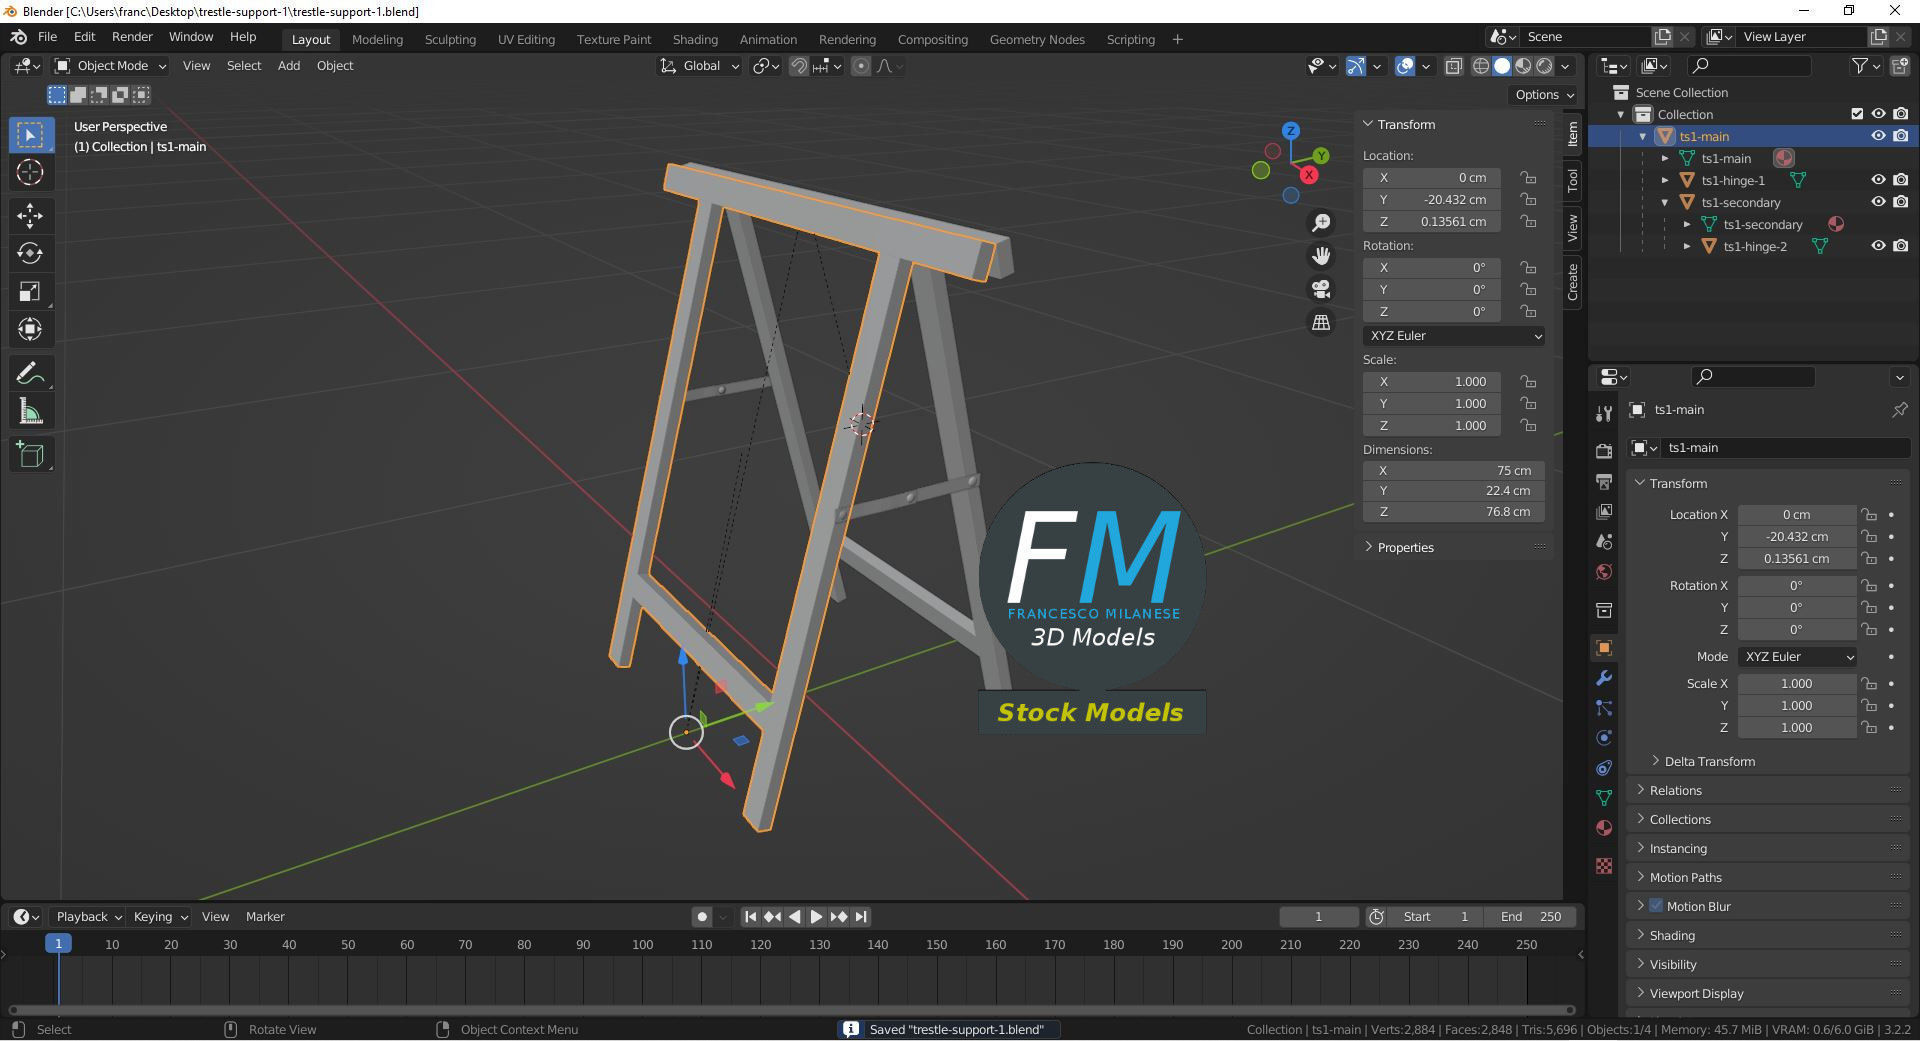Open Modifier properties wrench tab
1920x1041 pixels.
(x=1604, y=678)
